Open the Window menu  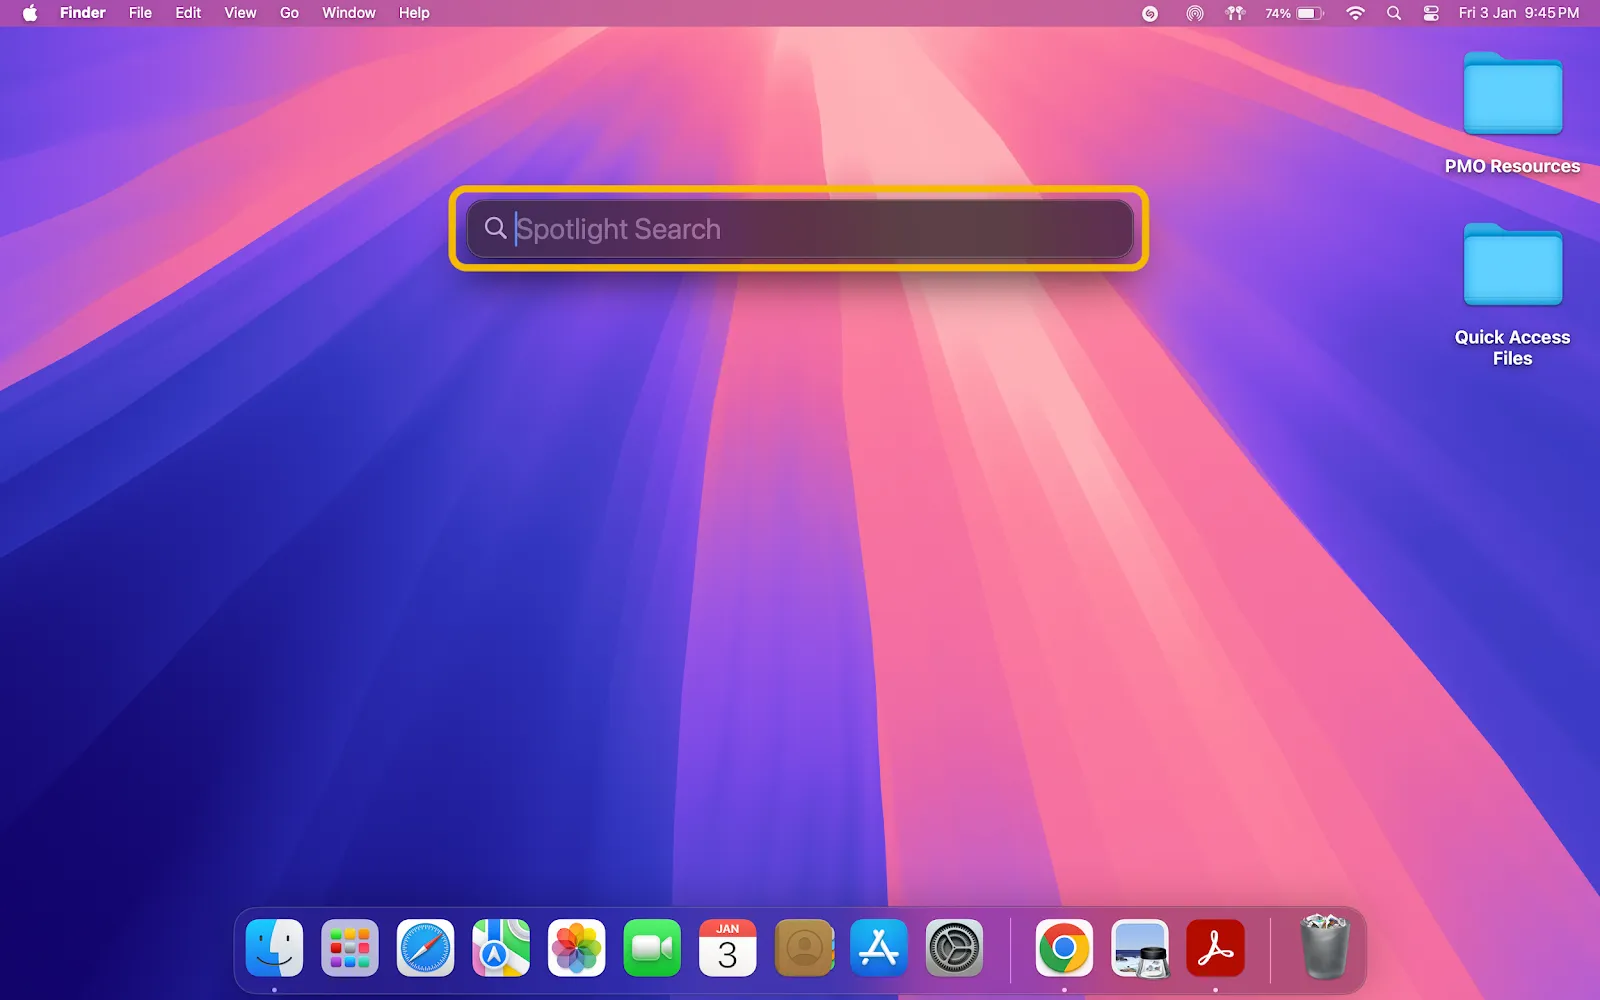pos(348,13)
